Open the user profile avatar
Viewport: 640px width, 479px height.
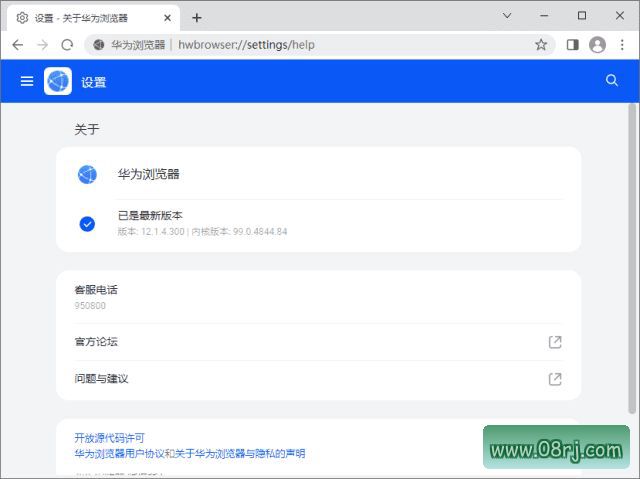tap(597, 44)
